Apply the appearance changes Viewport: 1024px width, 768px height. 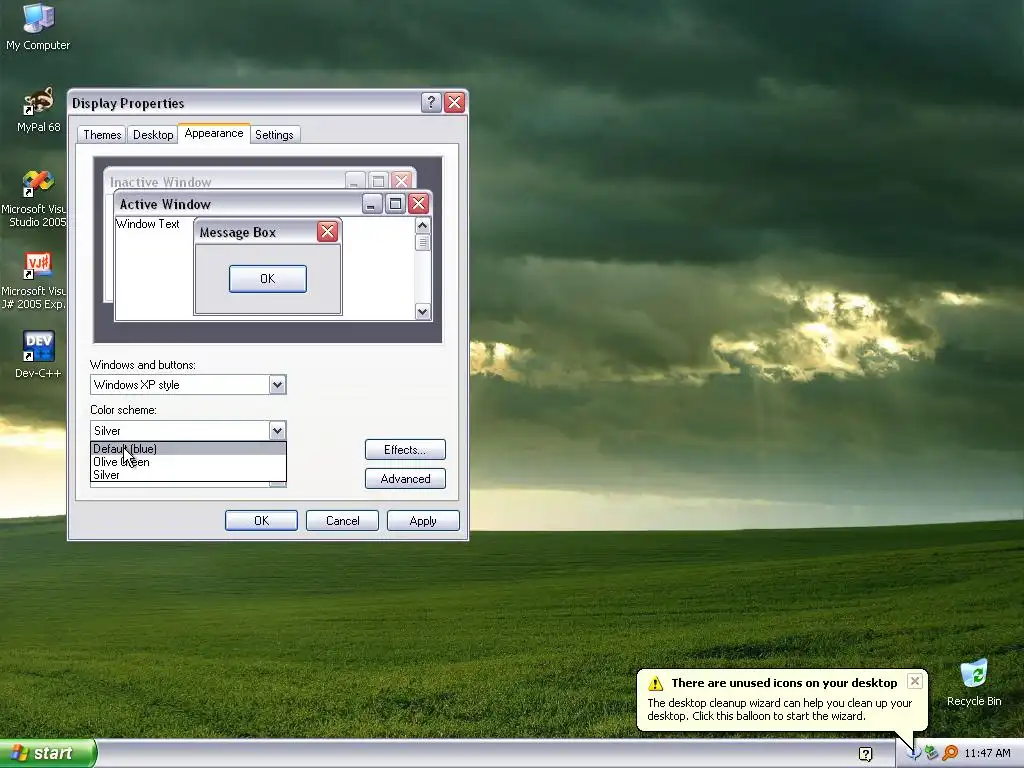pos(423,520)
